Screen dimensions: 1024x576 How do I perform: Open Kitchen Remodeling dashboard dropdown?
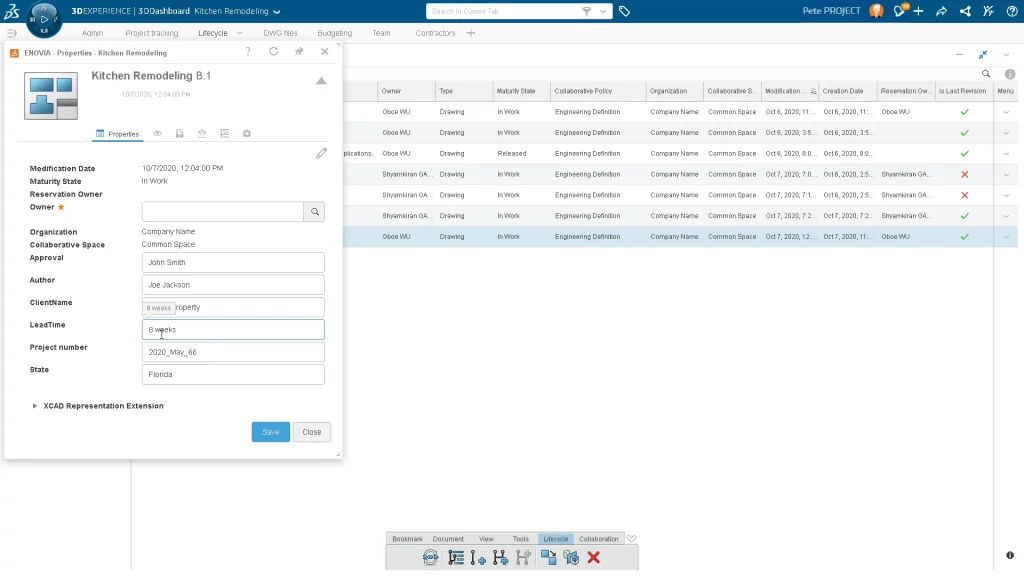coord(277,12)
